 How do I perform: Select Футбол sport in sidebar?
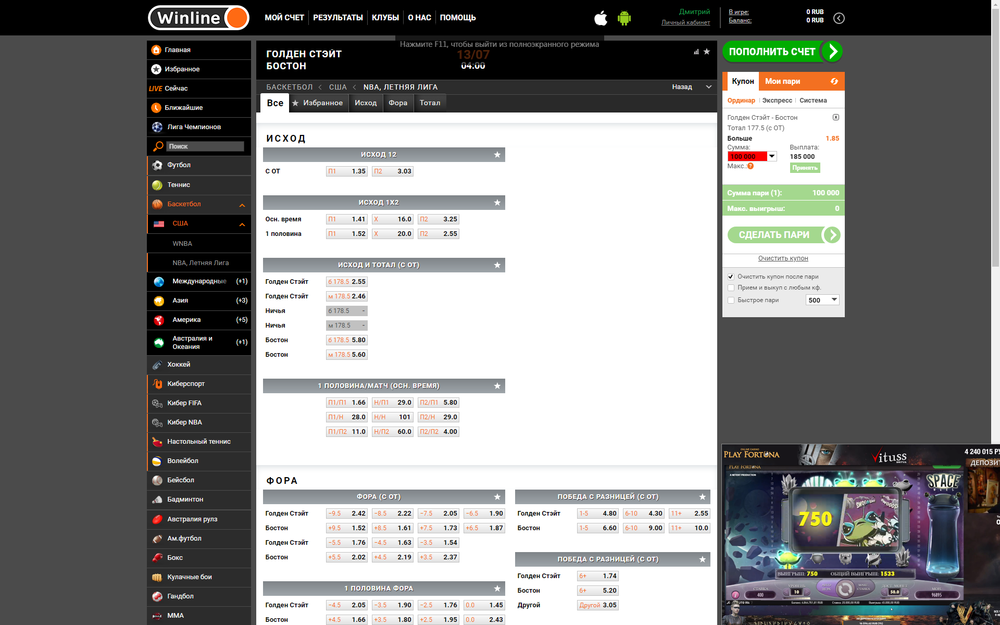pyautogui.click(x=199, y=165)
